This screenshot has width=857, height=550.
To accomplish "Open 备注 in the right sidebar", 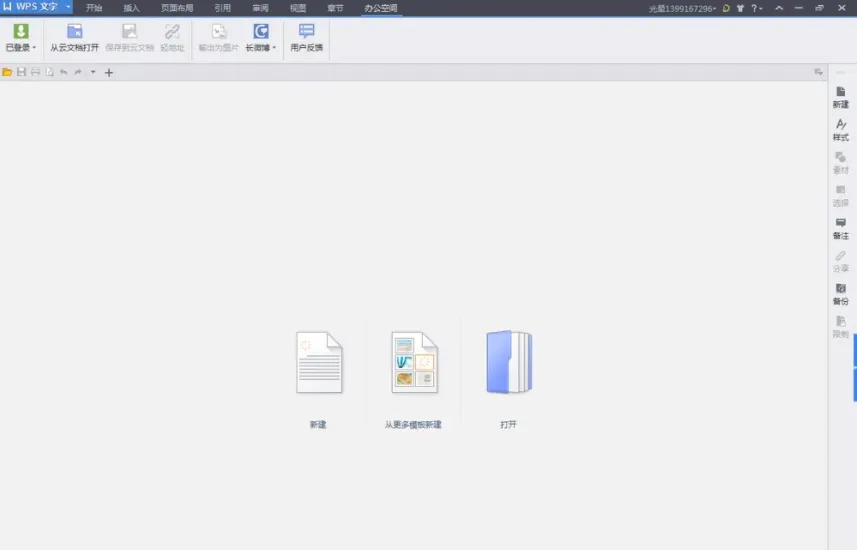I will click(841, 229).
